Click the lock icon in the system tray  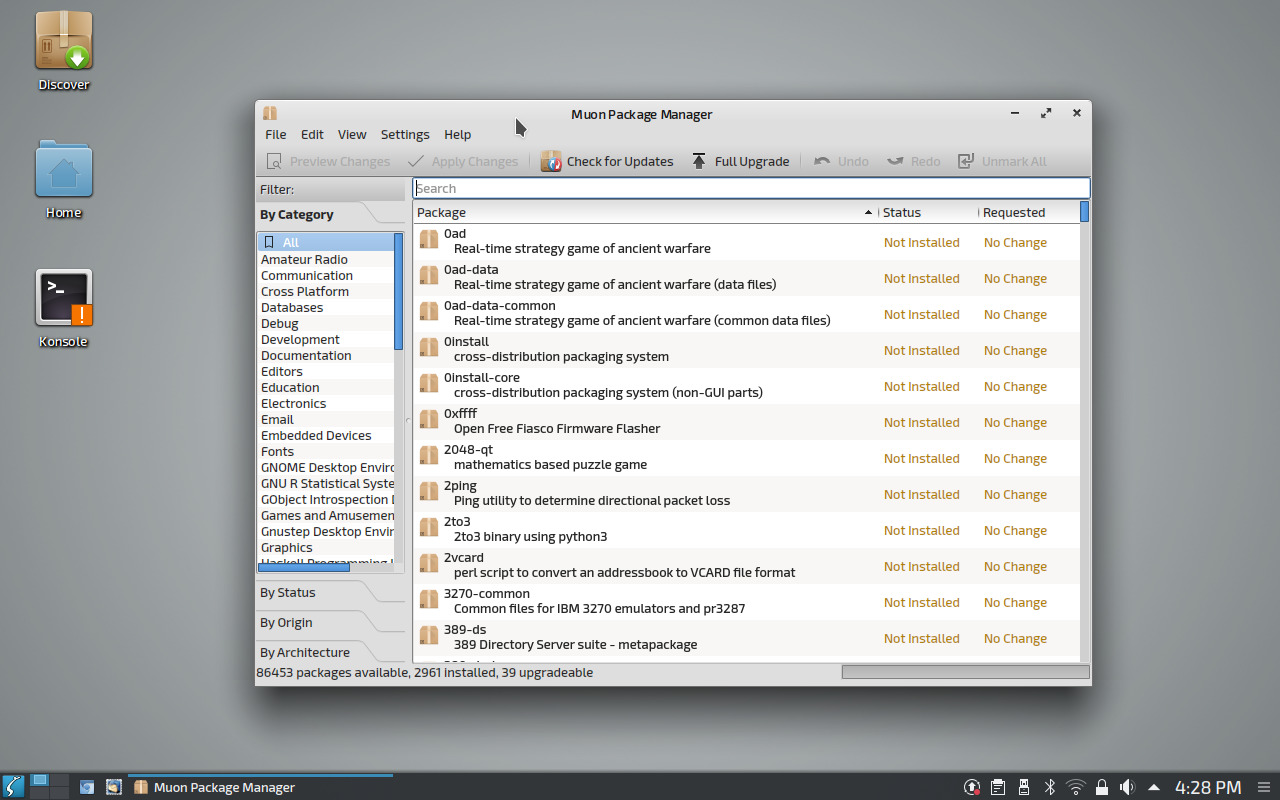[1102, 787]
